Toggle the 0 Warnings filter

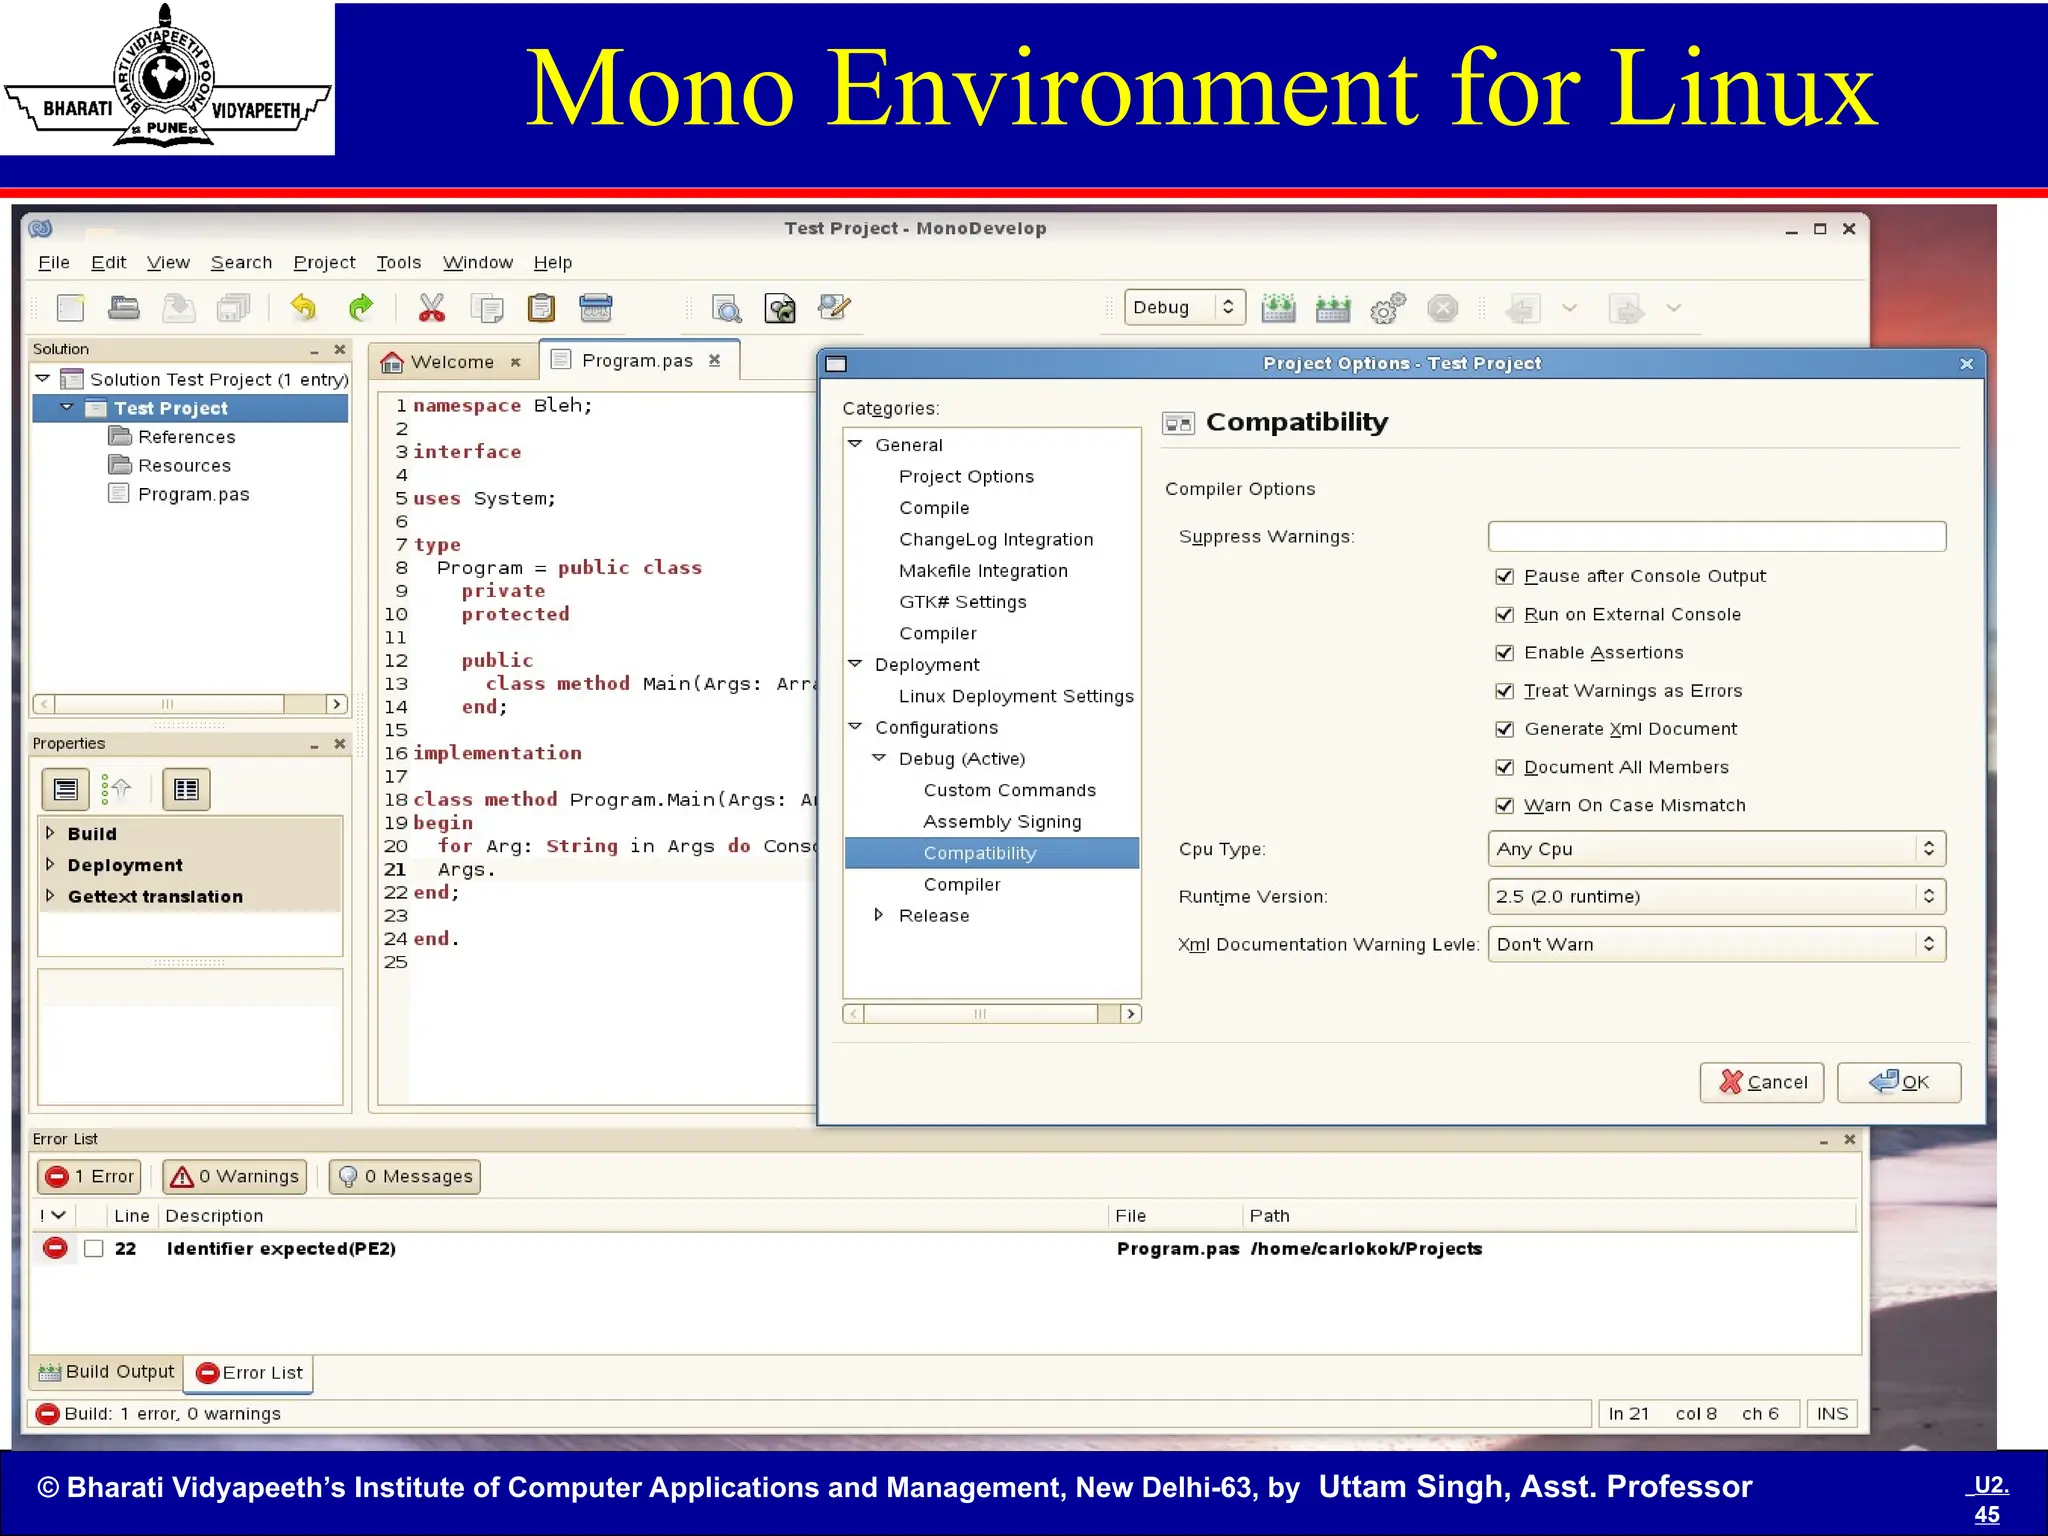[x=235, y=1177]
